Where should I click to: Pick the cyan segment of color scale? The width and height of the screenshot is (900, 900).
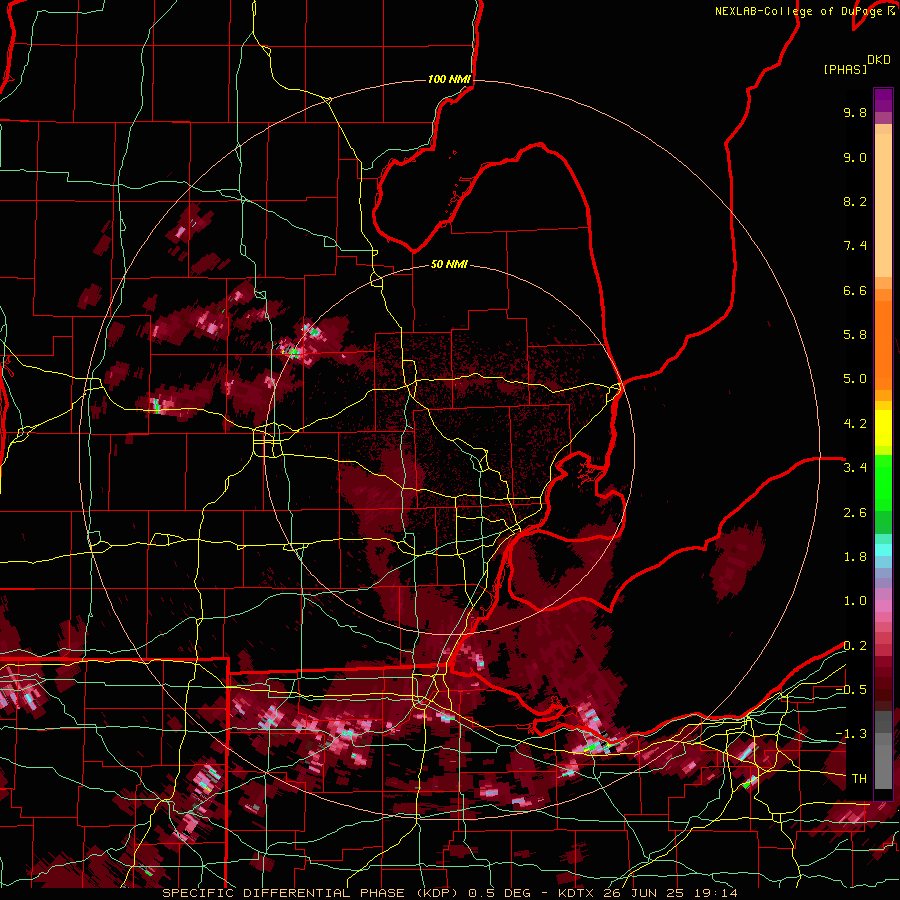883,550
